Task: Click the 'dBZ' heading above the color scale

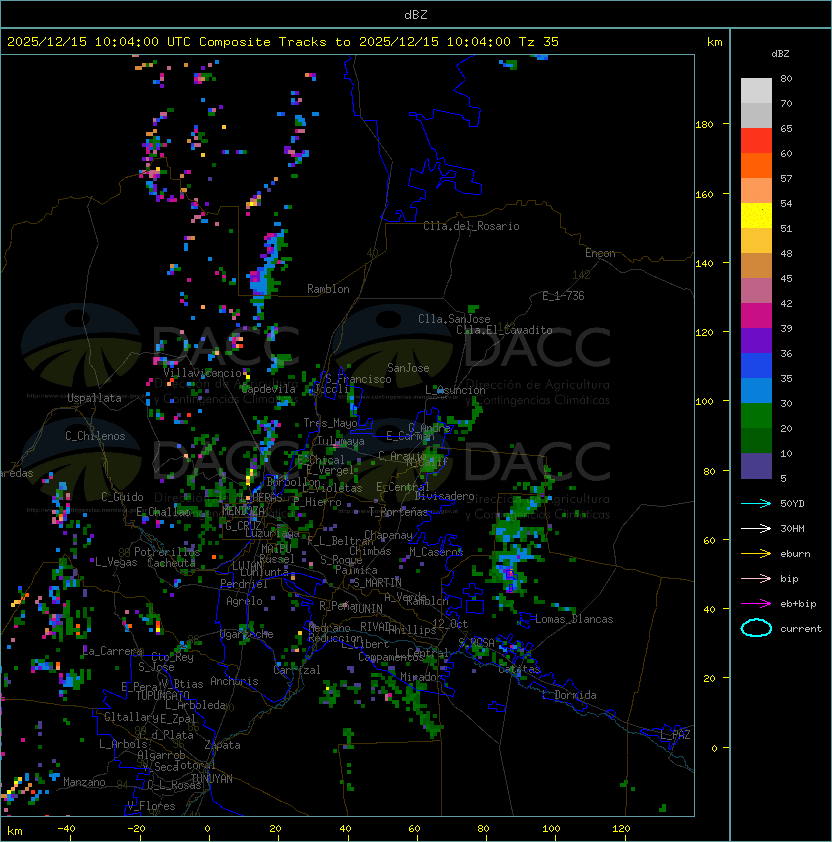Action: (x=780, y=54)
